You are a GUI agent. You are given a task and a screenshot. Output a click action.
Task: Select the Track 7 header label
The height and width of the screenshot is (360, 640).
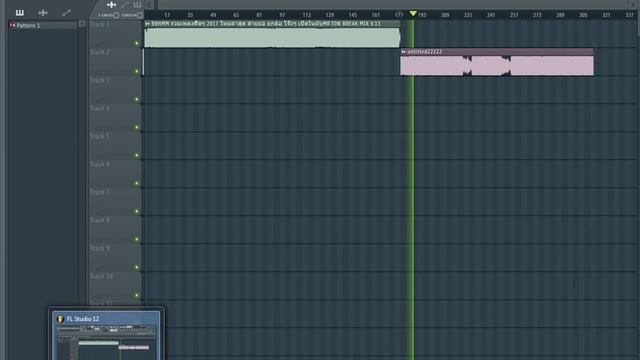pos(100,192)
